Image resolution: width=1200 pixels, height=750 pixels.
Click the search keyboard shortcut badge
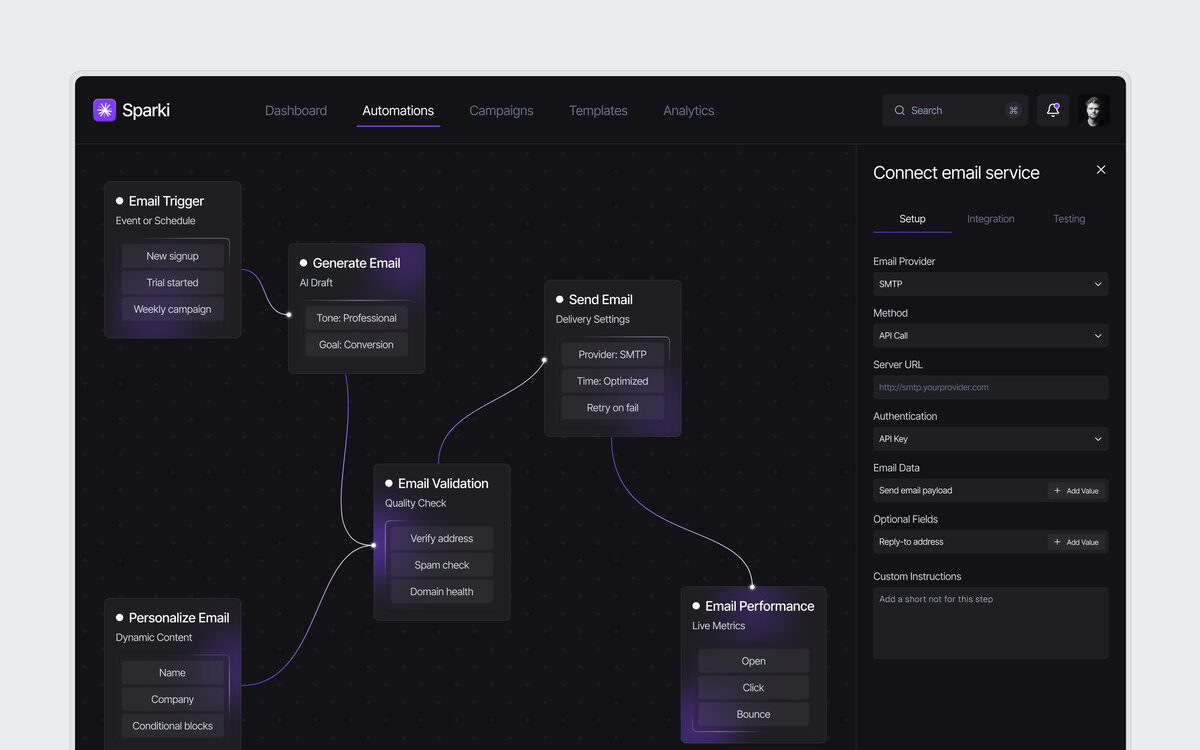click(x=1013, y=111)
